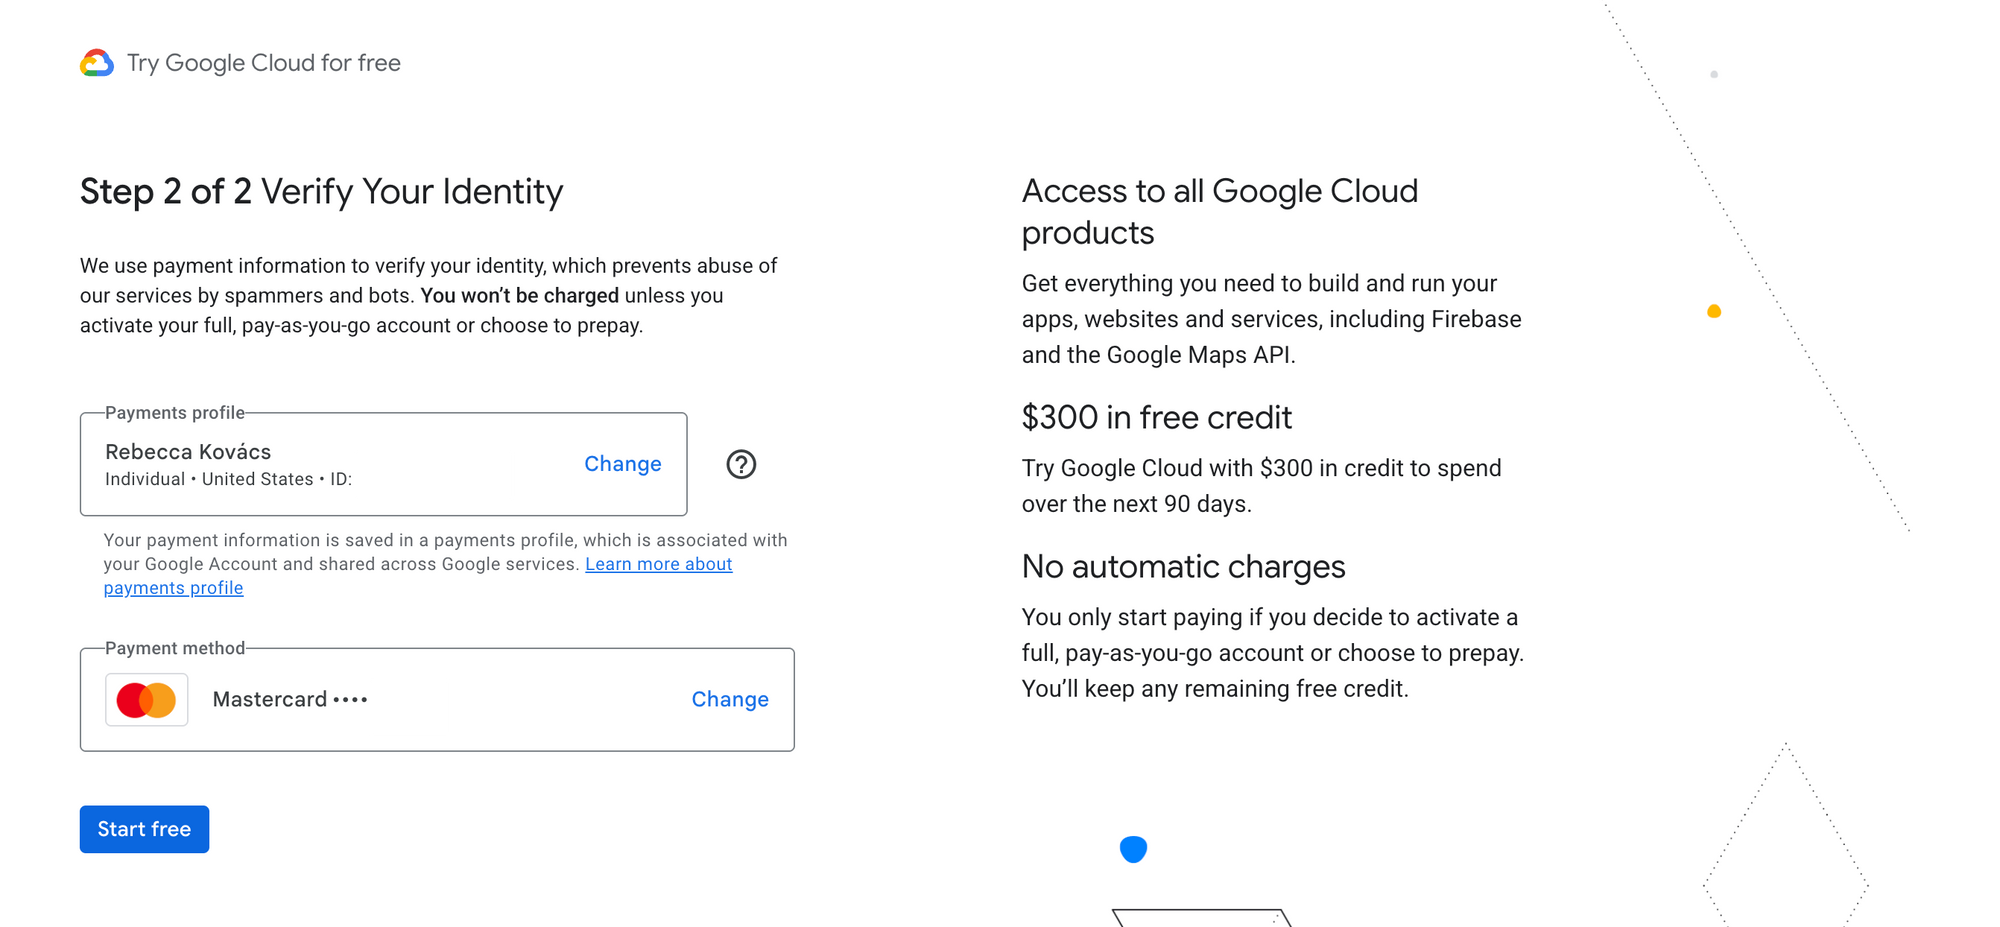Click the Mastercard card logo
Image resolution: width=2000 pixels, height=927 pixels.
[147, 700]
